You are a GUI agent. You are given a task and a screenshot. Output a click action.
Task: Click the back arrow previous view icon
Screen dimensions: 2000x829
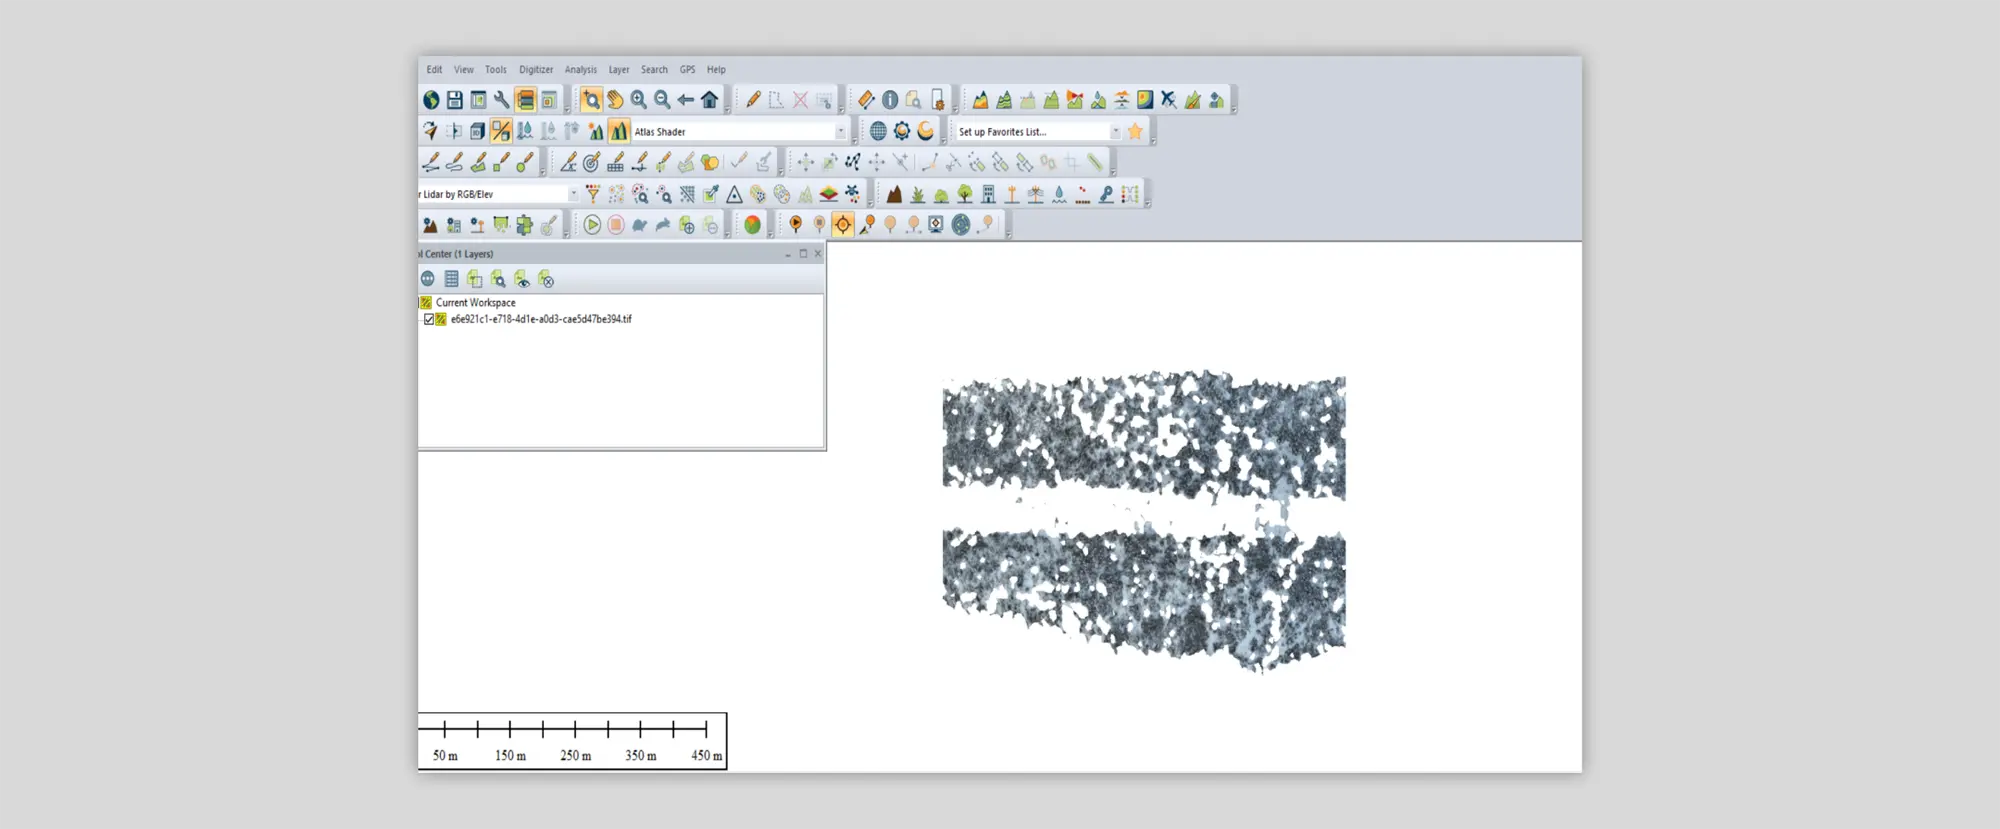686,100
